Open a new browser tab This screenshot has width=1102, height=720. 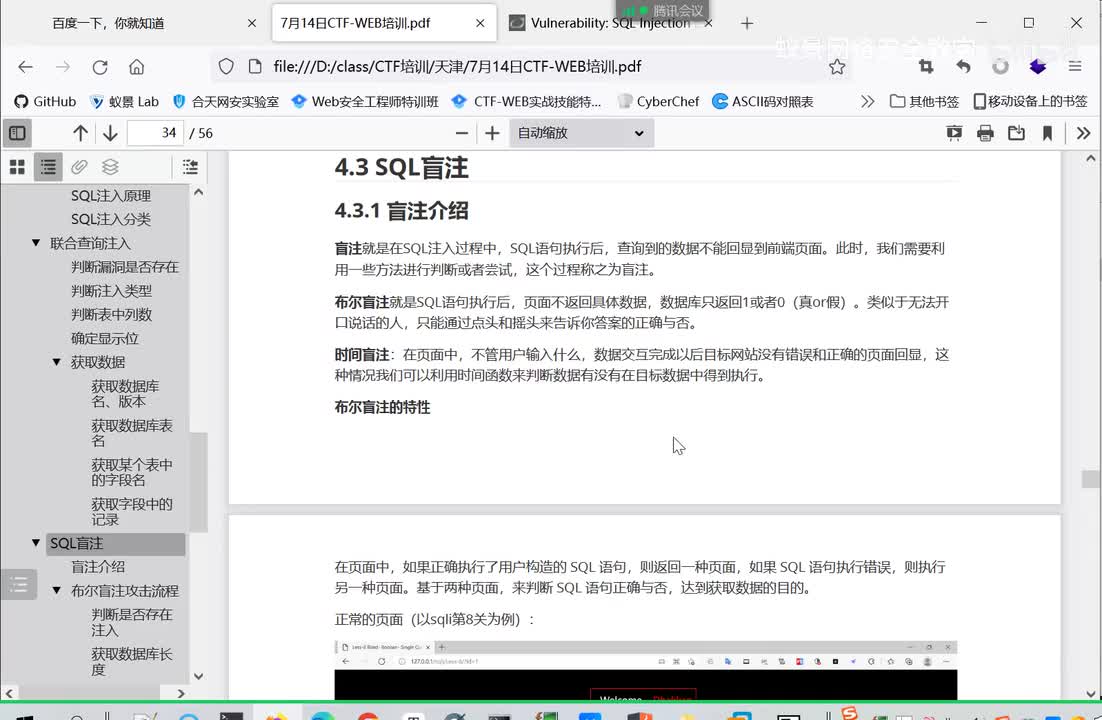[747, 23]
